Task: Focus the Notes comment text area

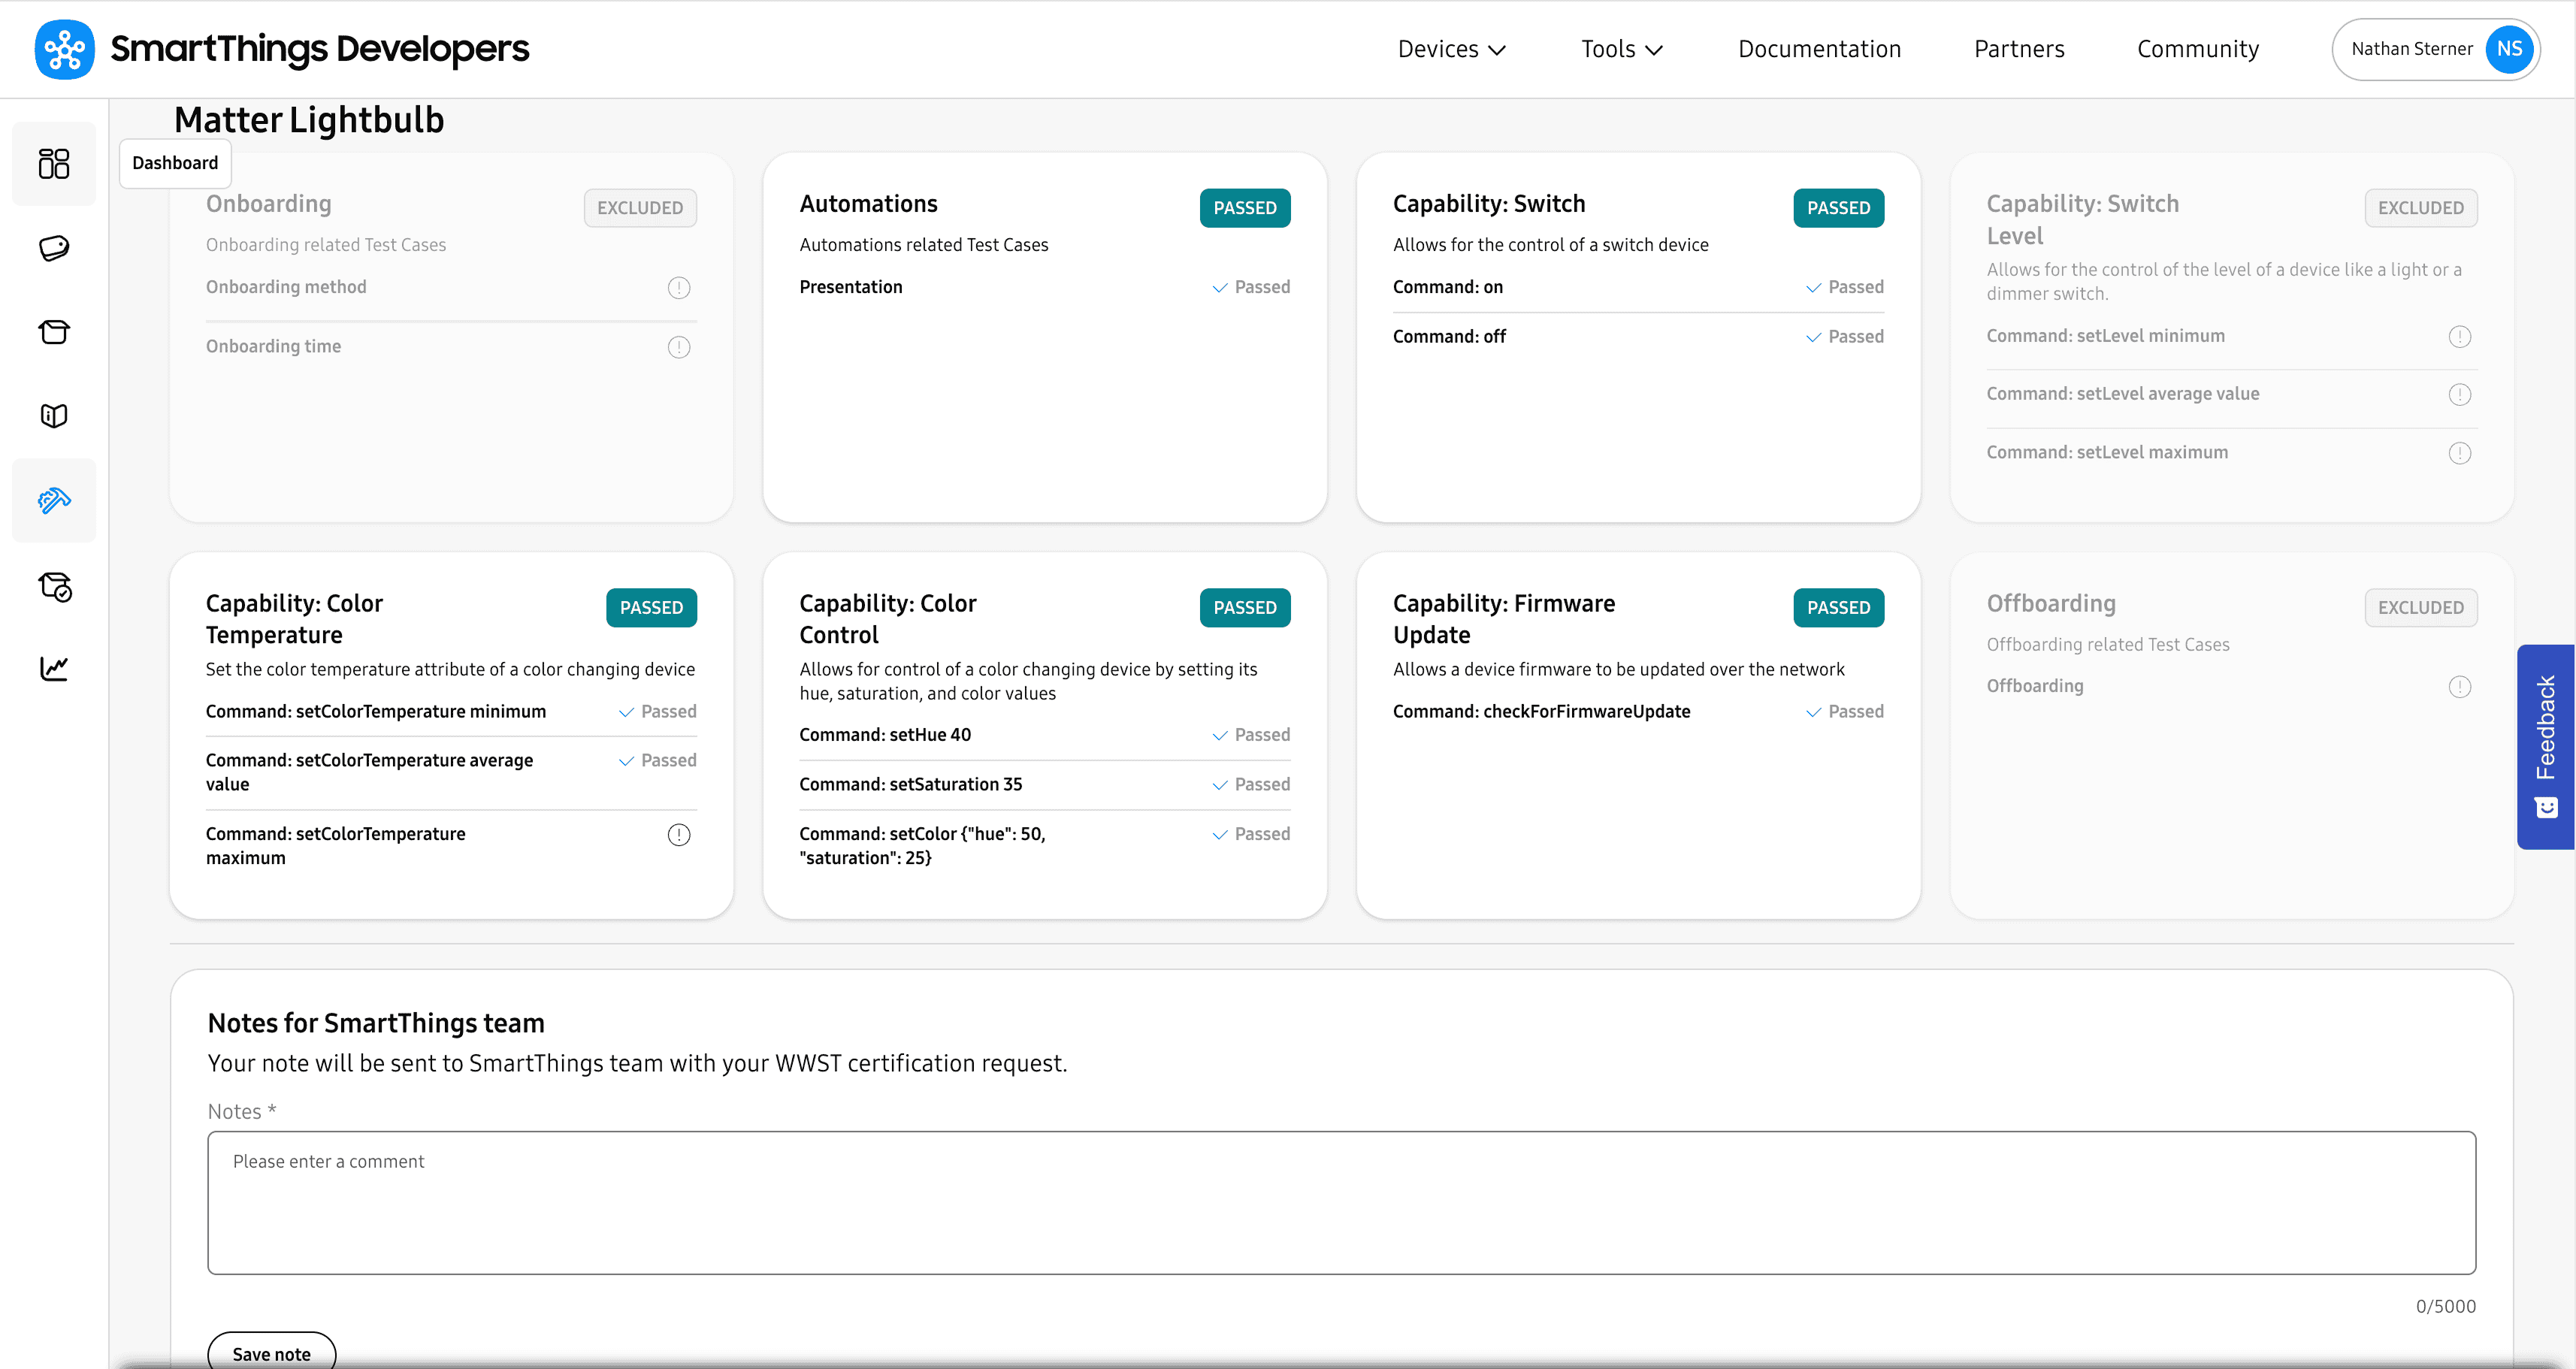Action: (x=1341, y=1203)
